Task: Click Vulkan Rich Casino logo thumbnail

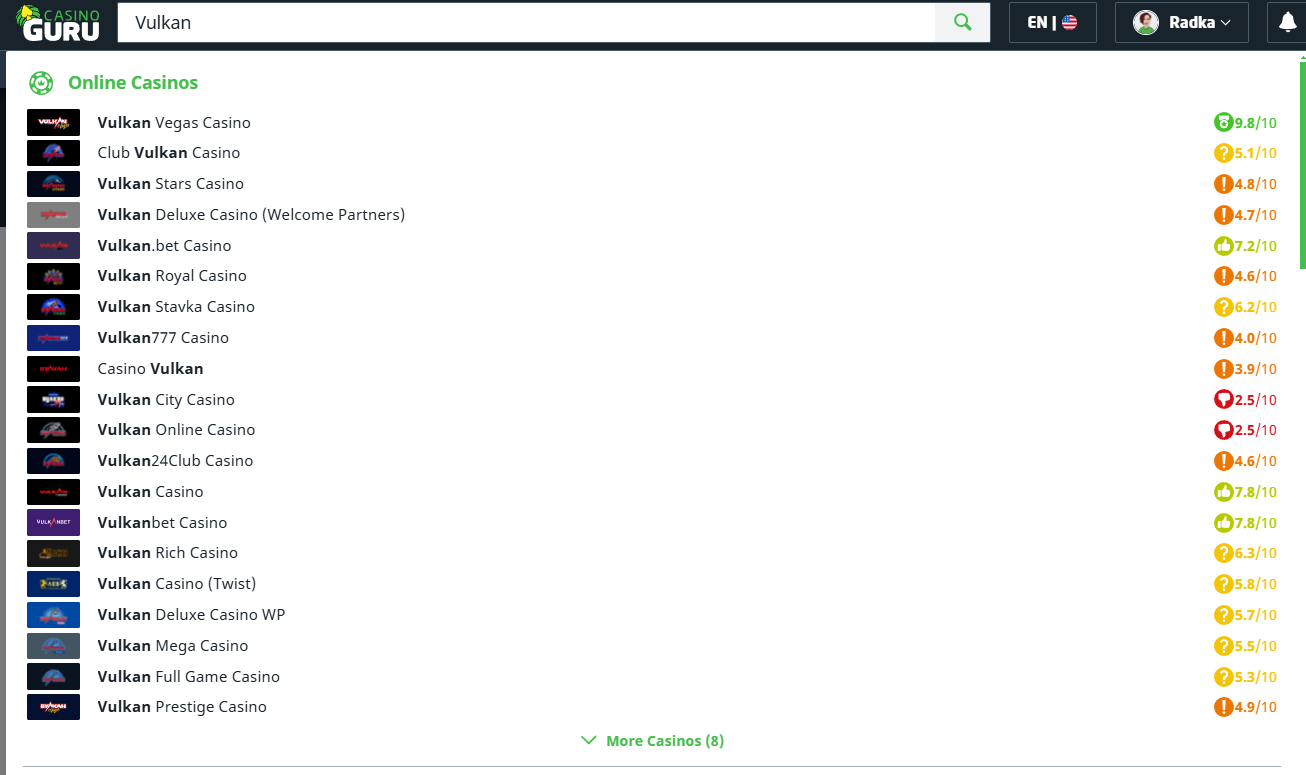Action: 53,553
